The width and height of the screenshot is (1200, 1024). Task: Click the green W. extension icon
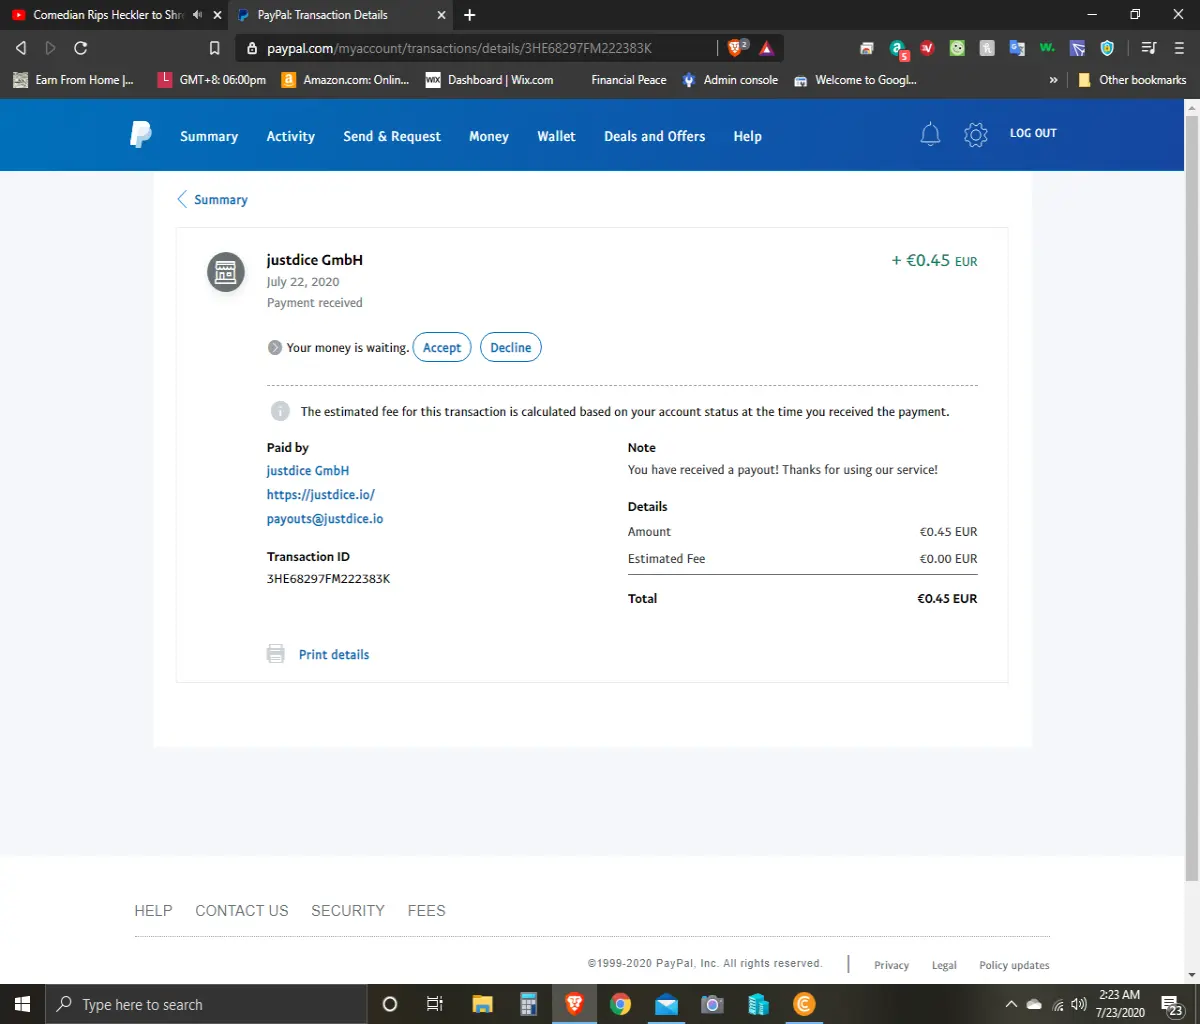coord(1047,47)
